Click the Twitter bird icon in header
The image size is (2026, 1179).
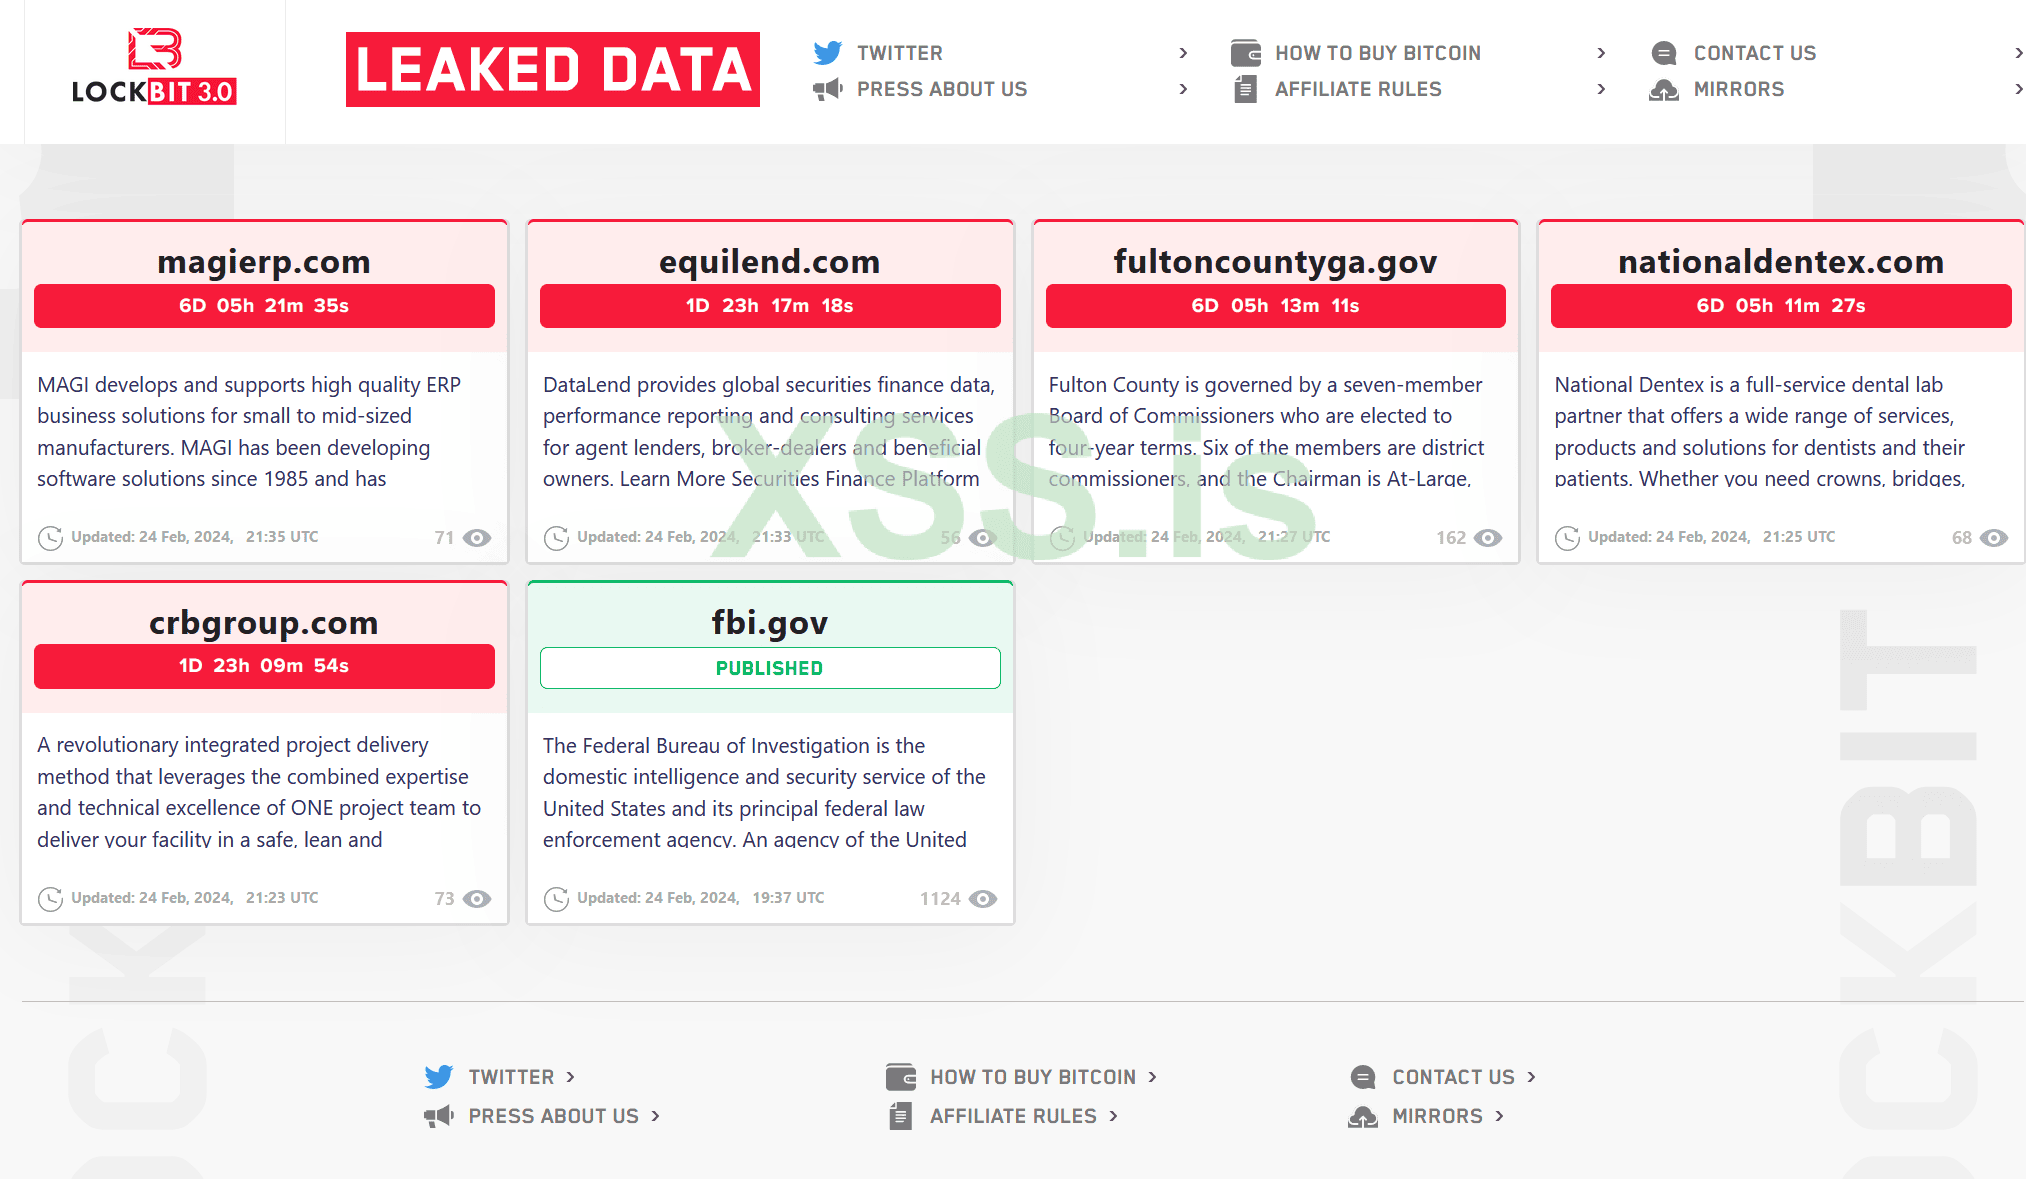pyautogui.click(x=827, y=53)
